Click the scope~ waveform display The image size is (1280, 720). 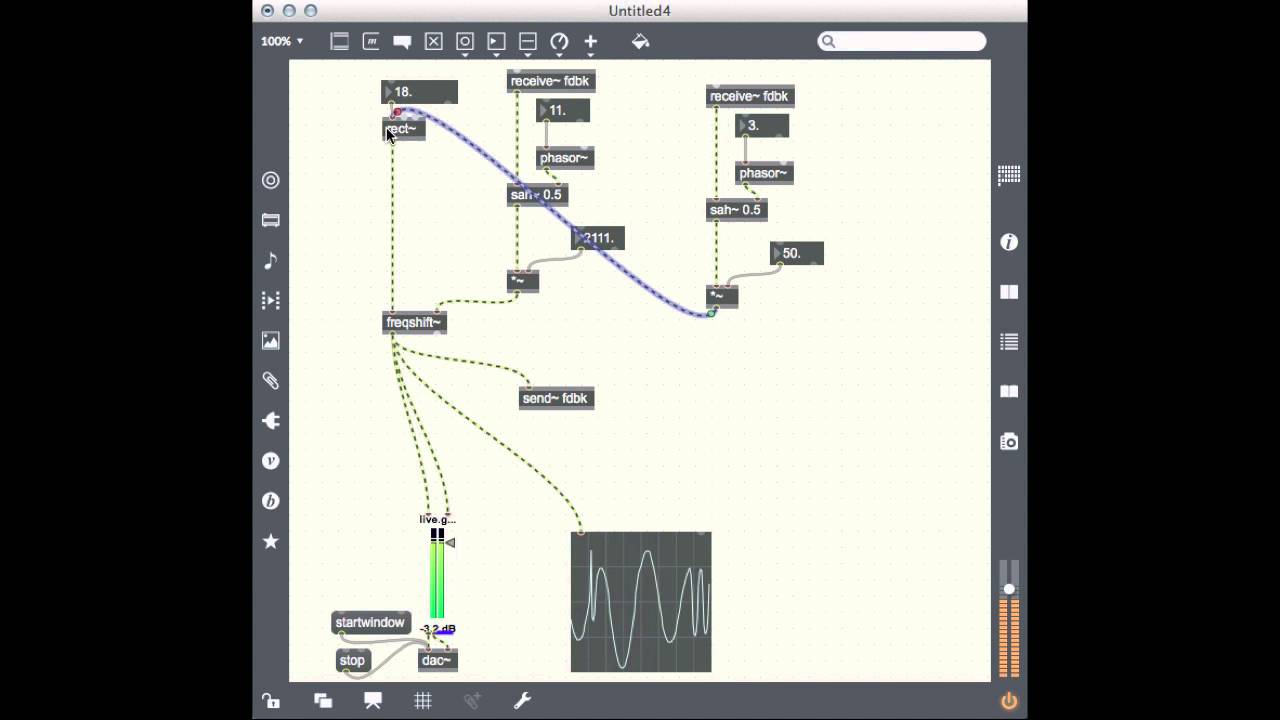tap(641, 602)
